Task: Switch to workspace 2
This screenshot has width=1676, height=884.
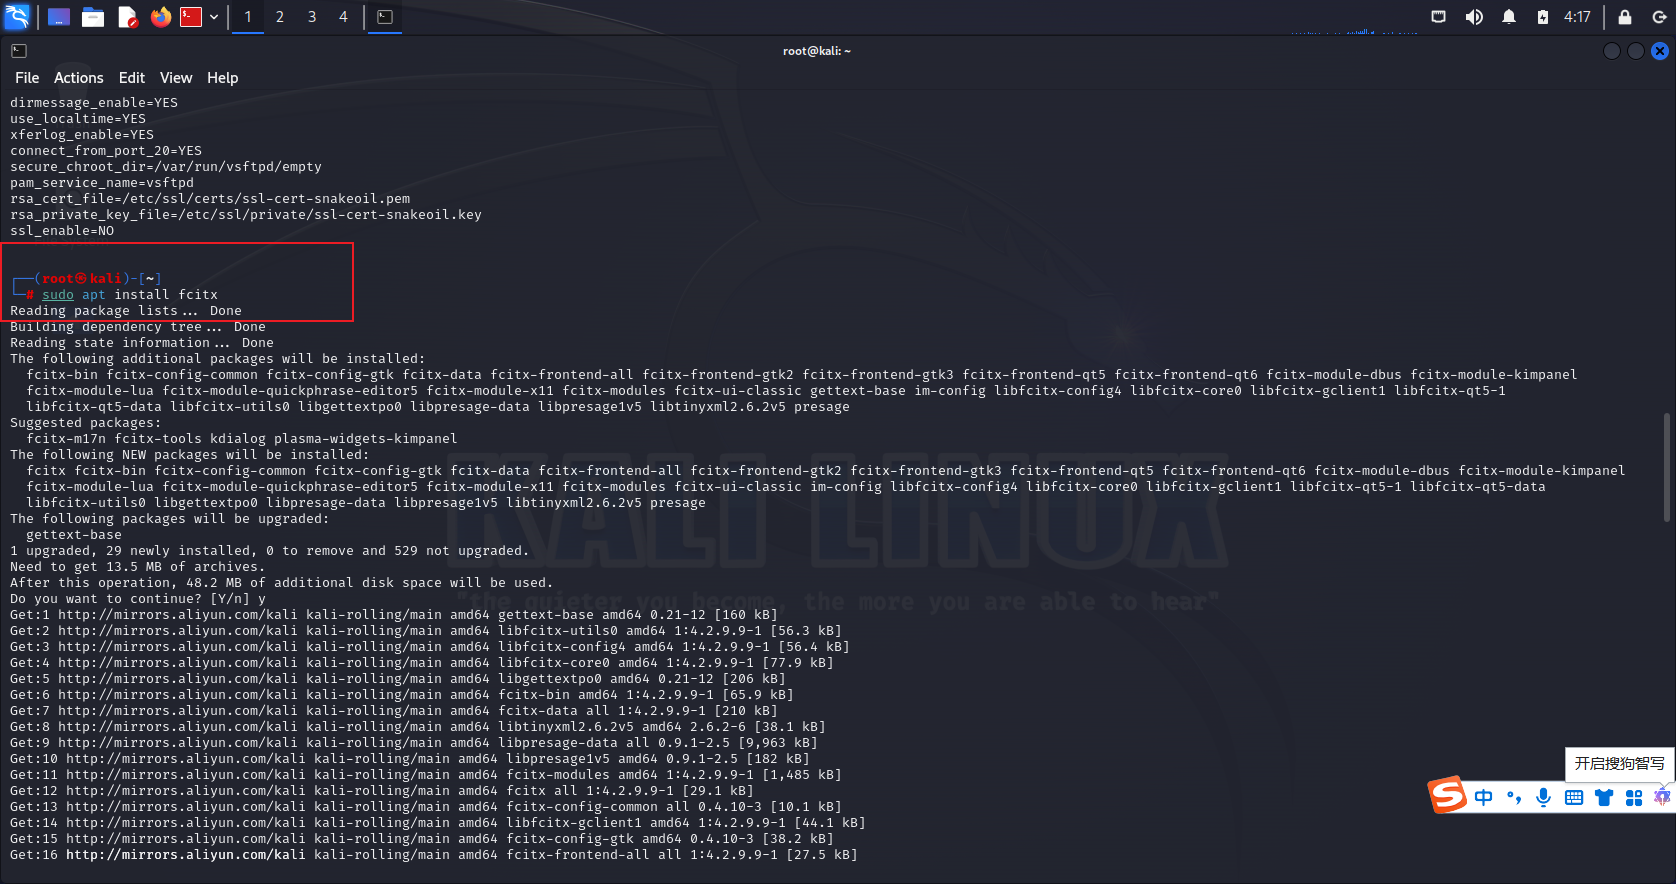Action: coord(280,17)
